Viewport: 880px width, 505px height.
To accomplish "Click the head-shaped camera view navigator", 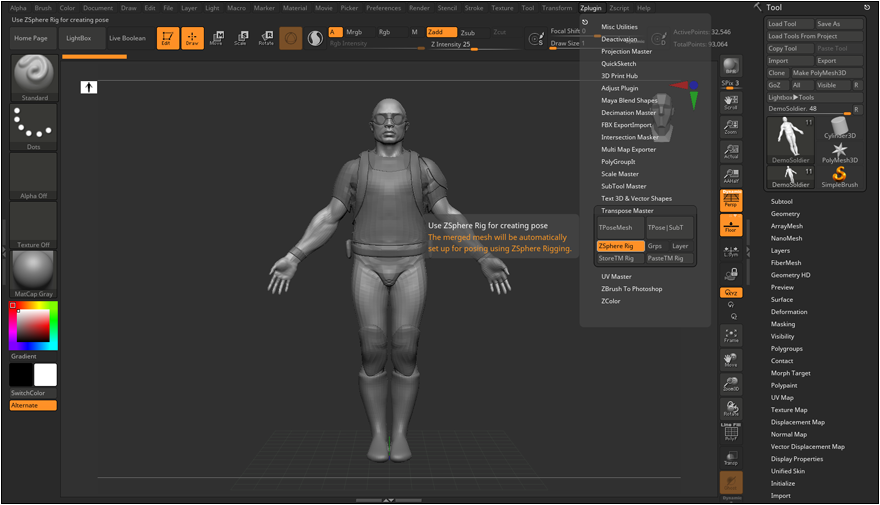I will [663, 116].
